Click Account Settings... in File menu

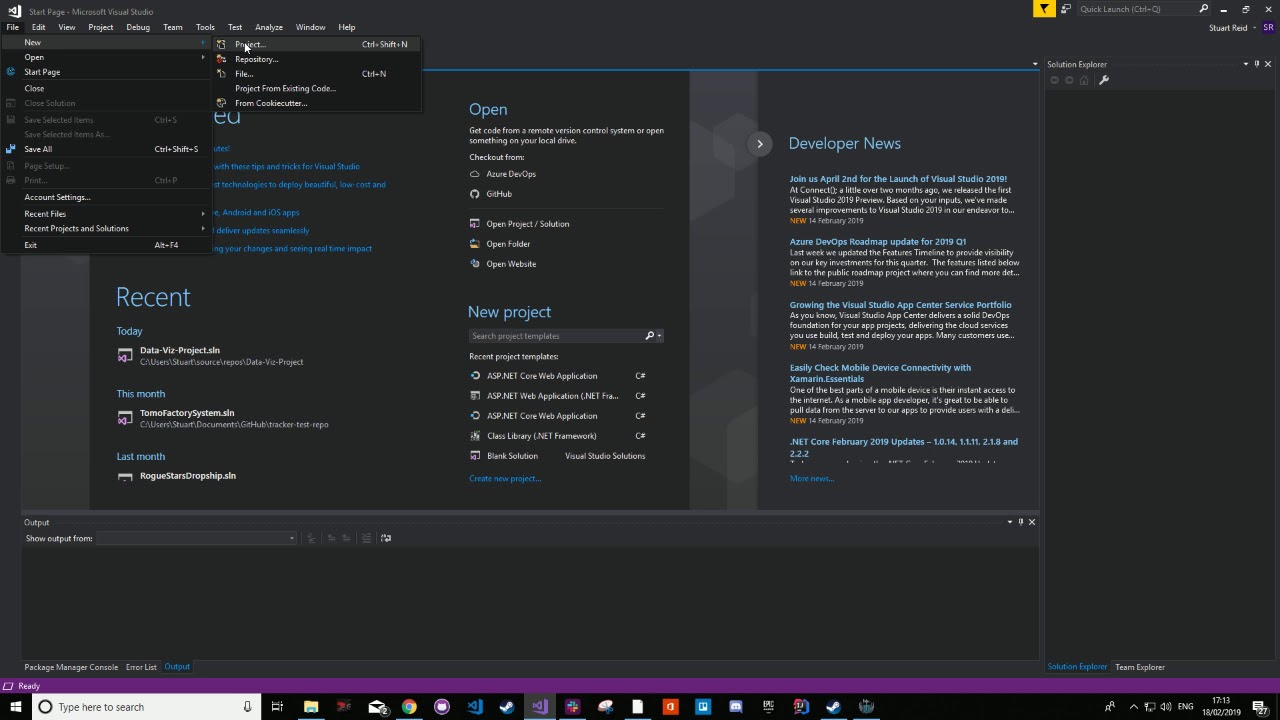[106, 197]
